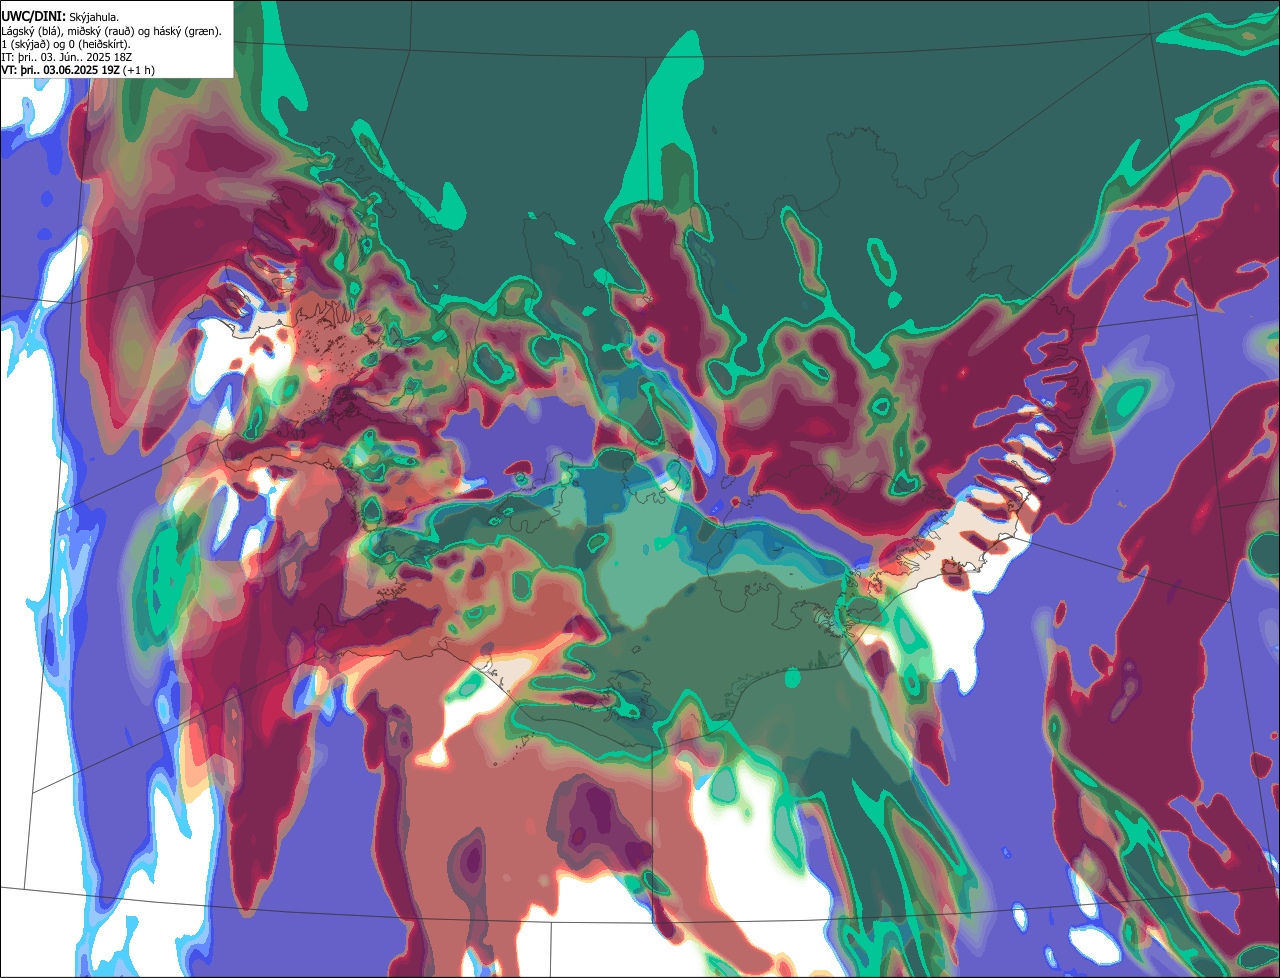Click the "1 (skýjað) og 0 (heiðskírt)." line
Viewport: 1280px width, 978px height.
65,44
